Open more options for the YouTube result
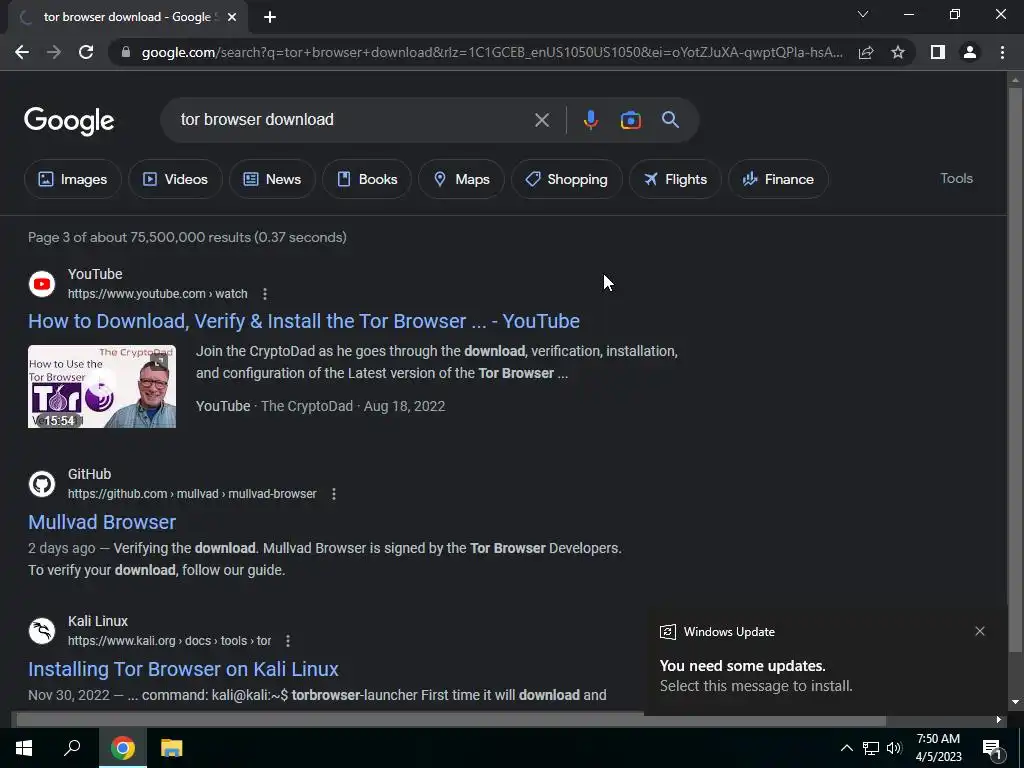 coord(264,294)
